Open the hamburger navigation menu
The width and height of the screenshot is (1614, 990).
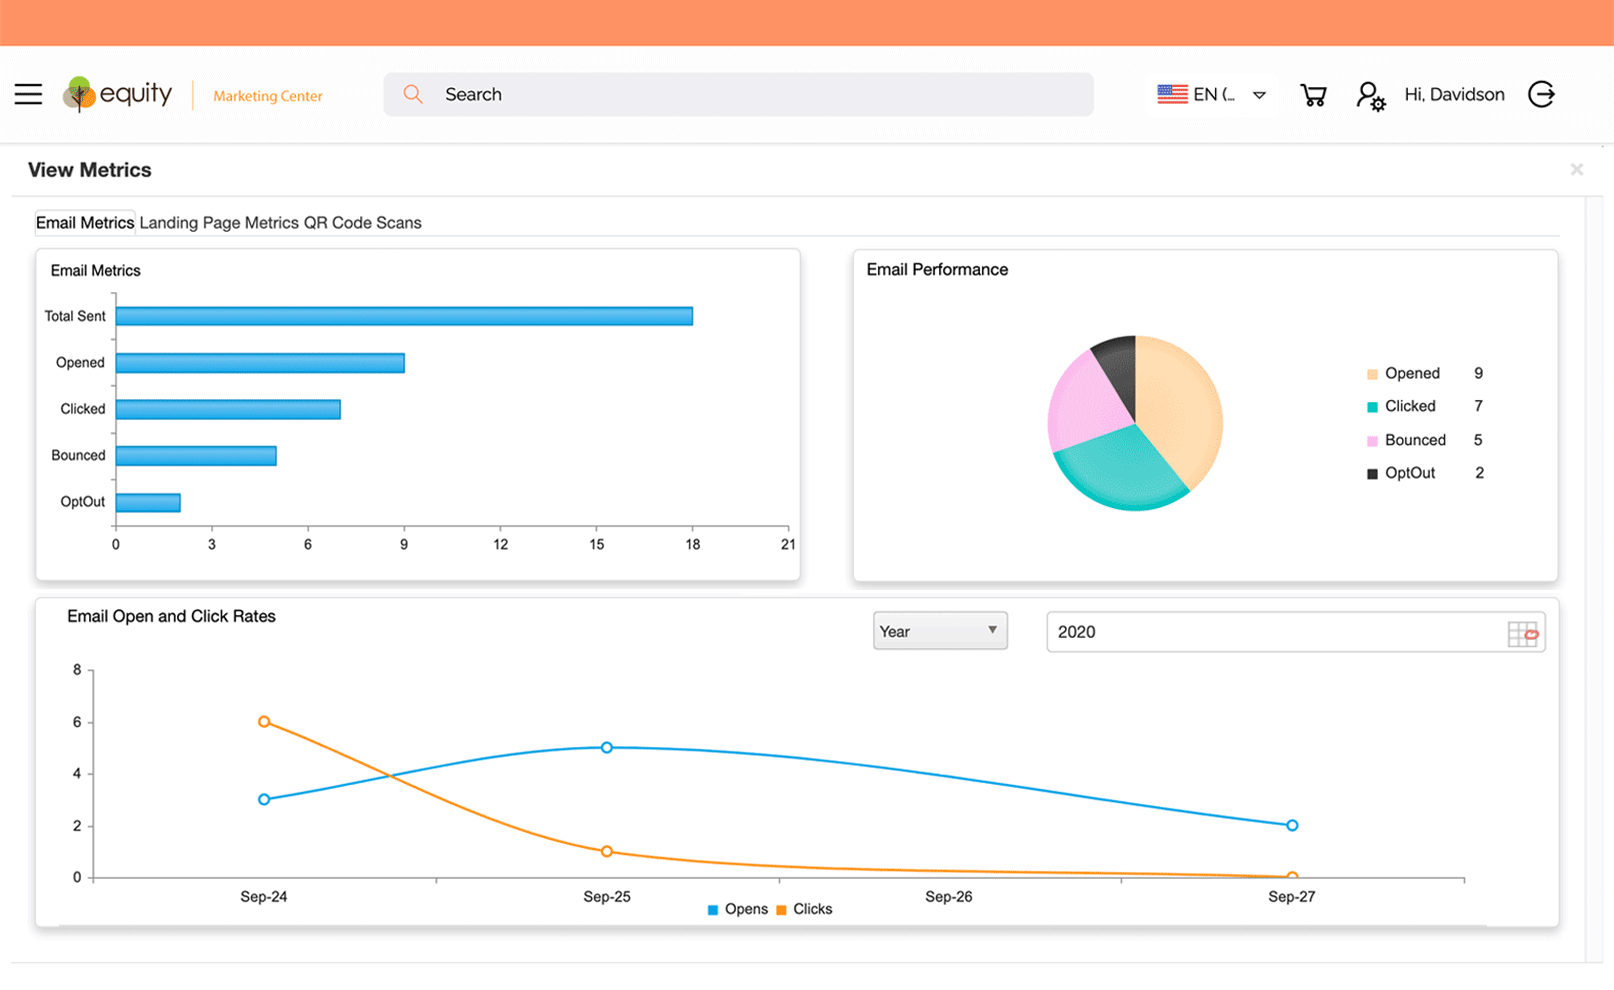[28, 93]
